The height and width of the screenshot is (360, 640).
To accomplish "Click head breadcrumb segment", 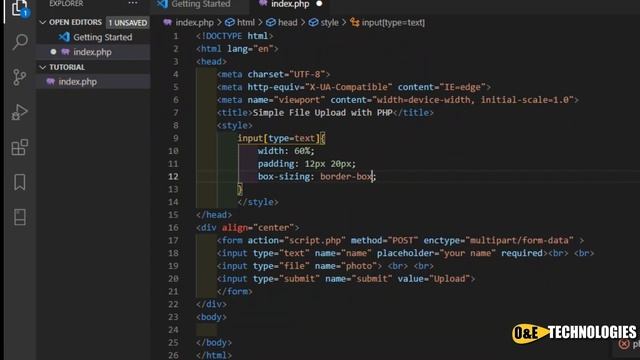I will click(287, 22).
